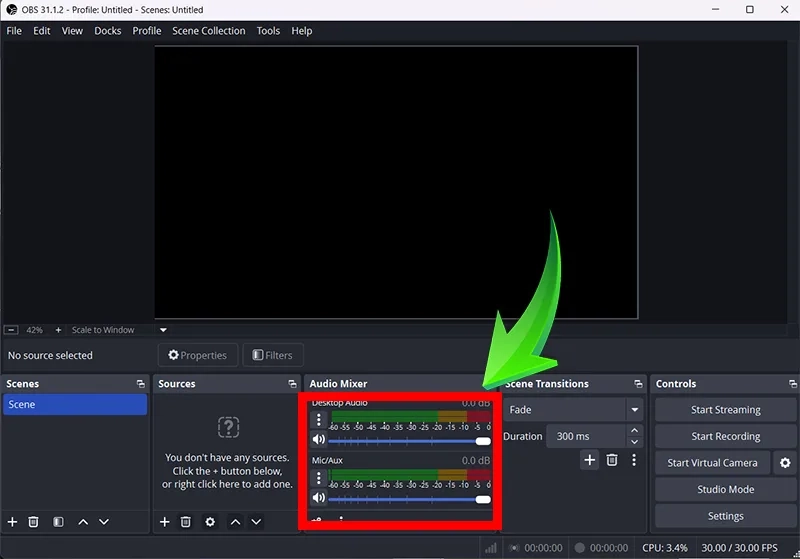Viewport: 800px width, 559px height.
Task: Open Virtual Camera settings gear icon
Action: [785, 463]
